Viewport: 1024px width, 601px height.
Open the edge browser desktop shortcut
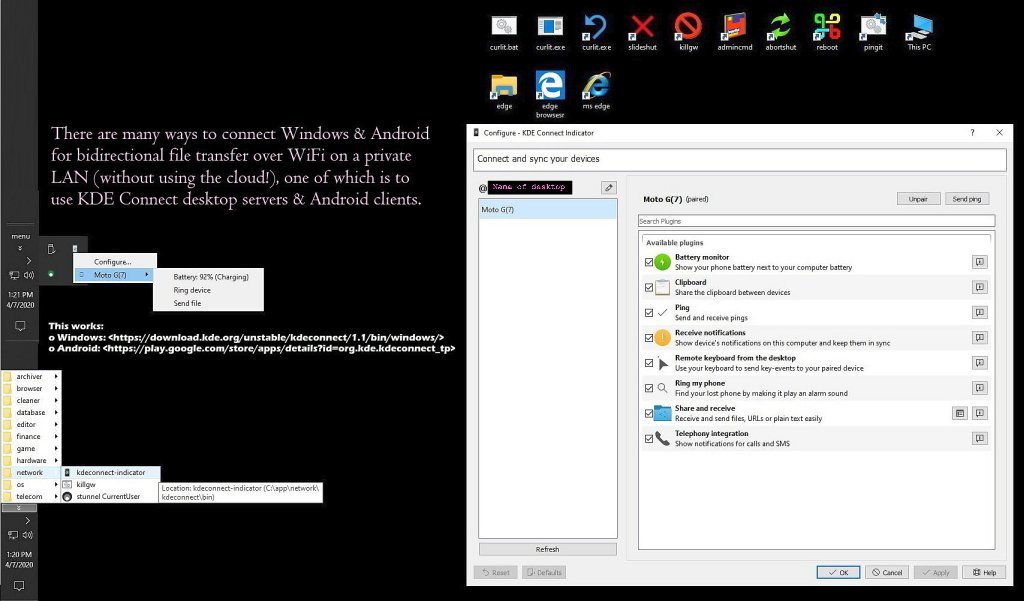pos(550,95)
